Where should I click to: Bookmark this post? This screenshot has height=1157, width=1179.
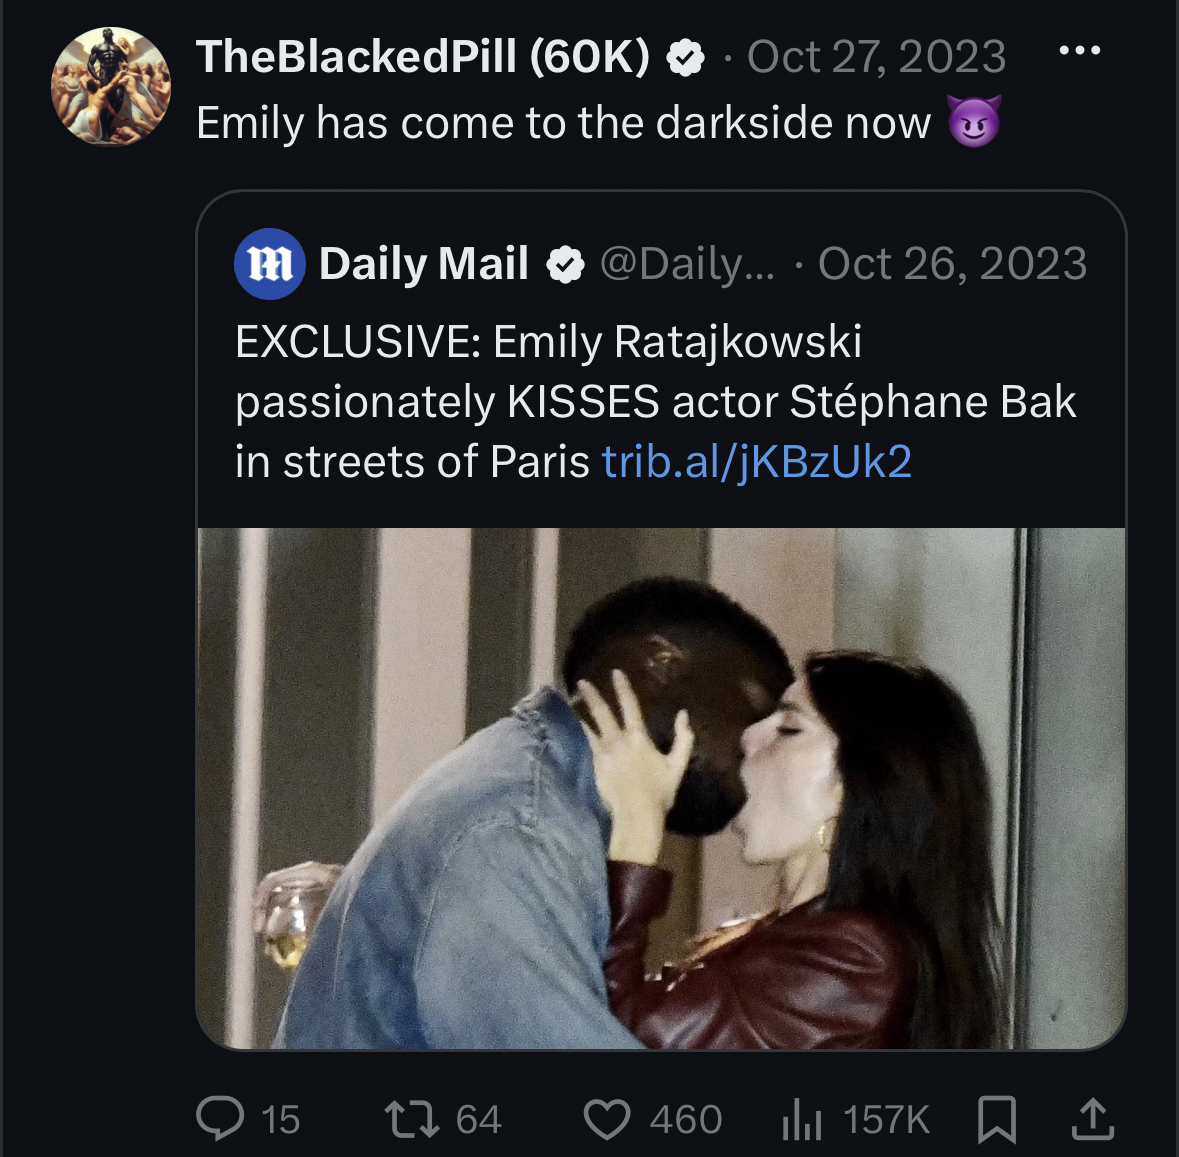click(996, 1119)
